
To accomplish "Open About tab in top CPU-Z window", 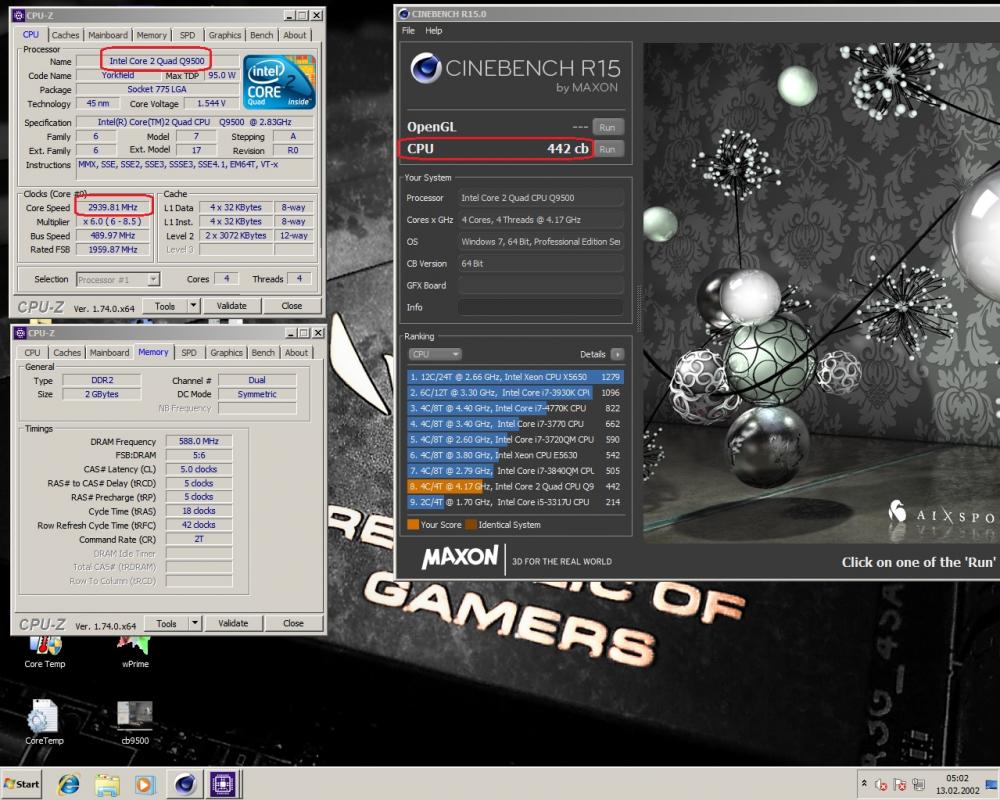I will (x=295, y=35).
